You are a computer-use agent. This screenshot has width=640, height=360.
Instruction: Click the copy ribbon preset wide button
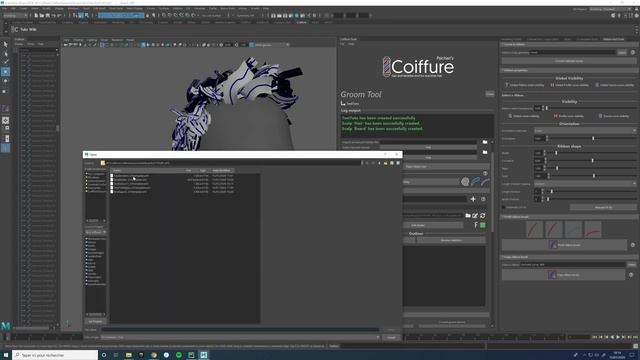click(563, 275)
